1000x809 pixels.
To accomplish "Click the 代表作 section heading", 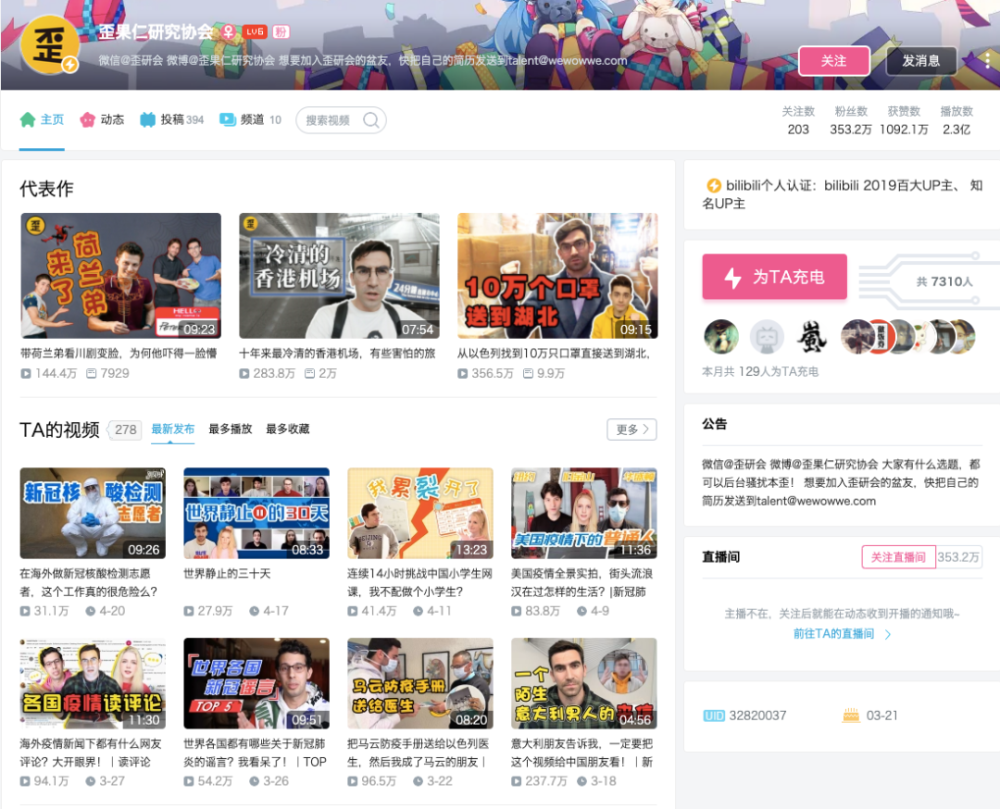I will tap(47, 189).
